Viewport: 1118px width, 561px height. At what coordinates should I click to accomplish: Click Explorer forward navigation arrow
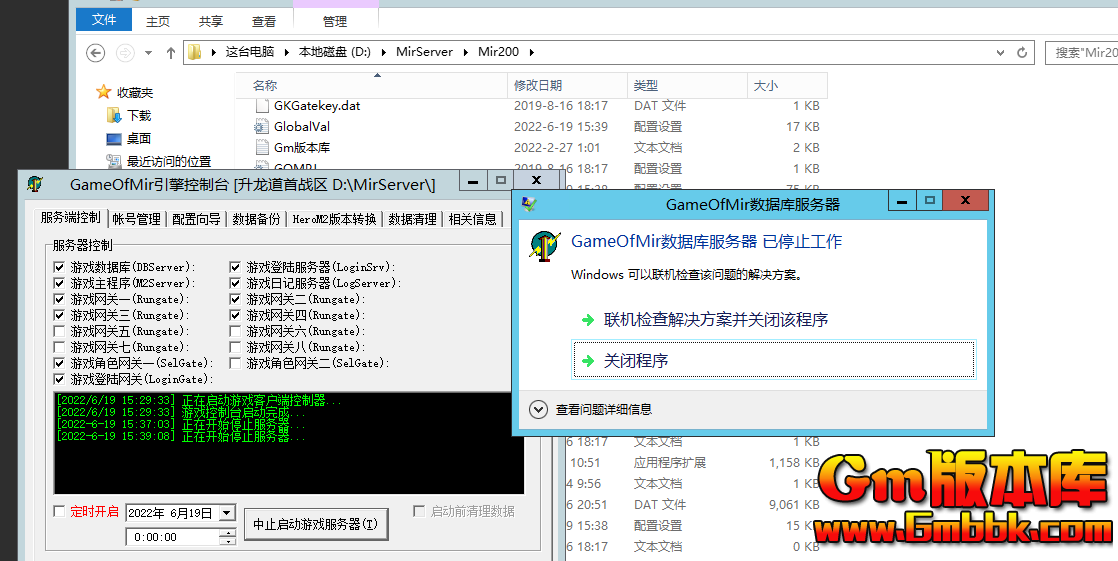[125, 52]
